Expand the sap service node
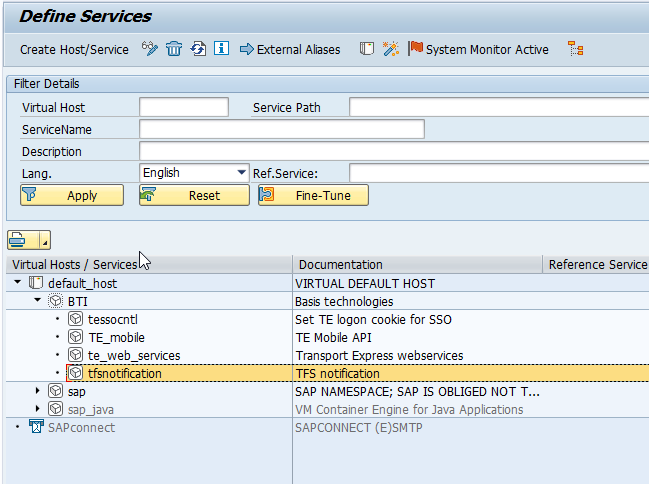 coord(38,391)
